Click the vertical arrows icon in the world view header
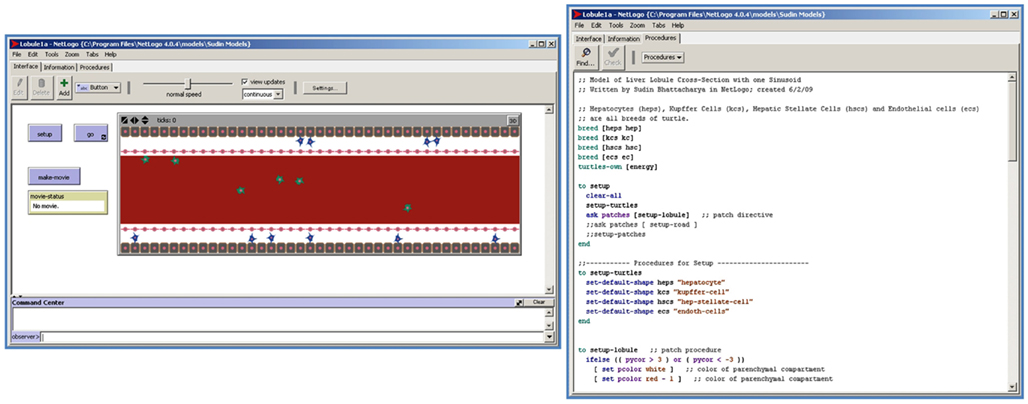1028x404 pixels. (145, 120)
